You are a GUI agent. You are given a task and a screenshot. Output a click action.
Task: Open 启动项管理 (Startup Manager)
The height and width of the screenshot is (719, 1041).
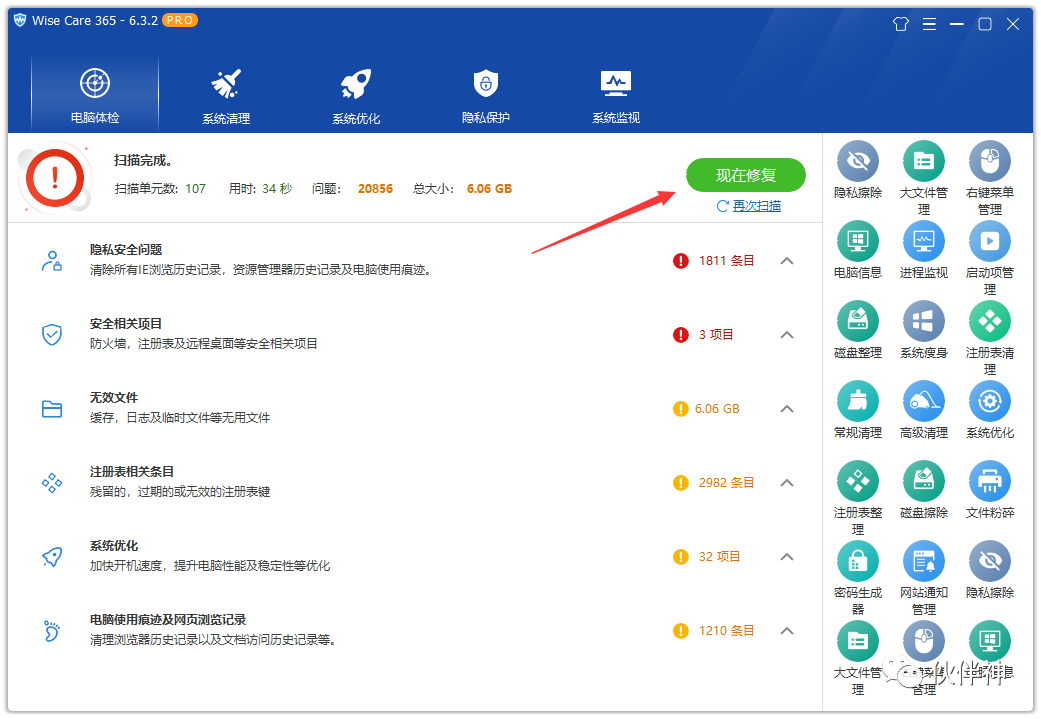pyautogui.click(x=989, y=241)
